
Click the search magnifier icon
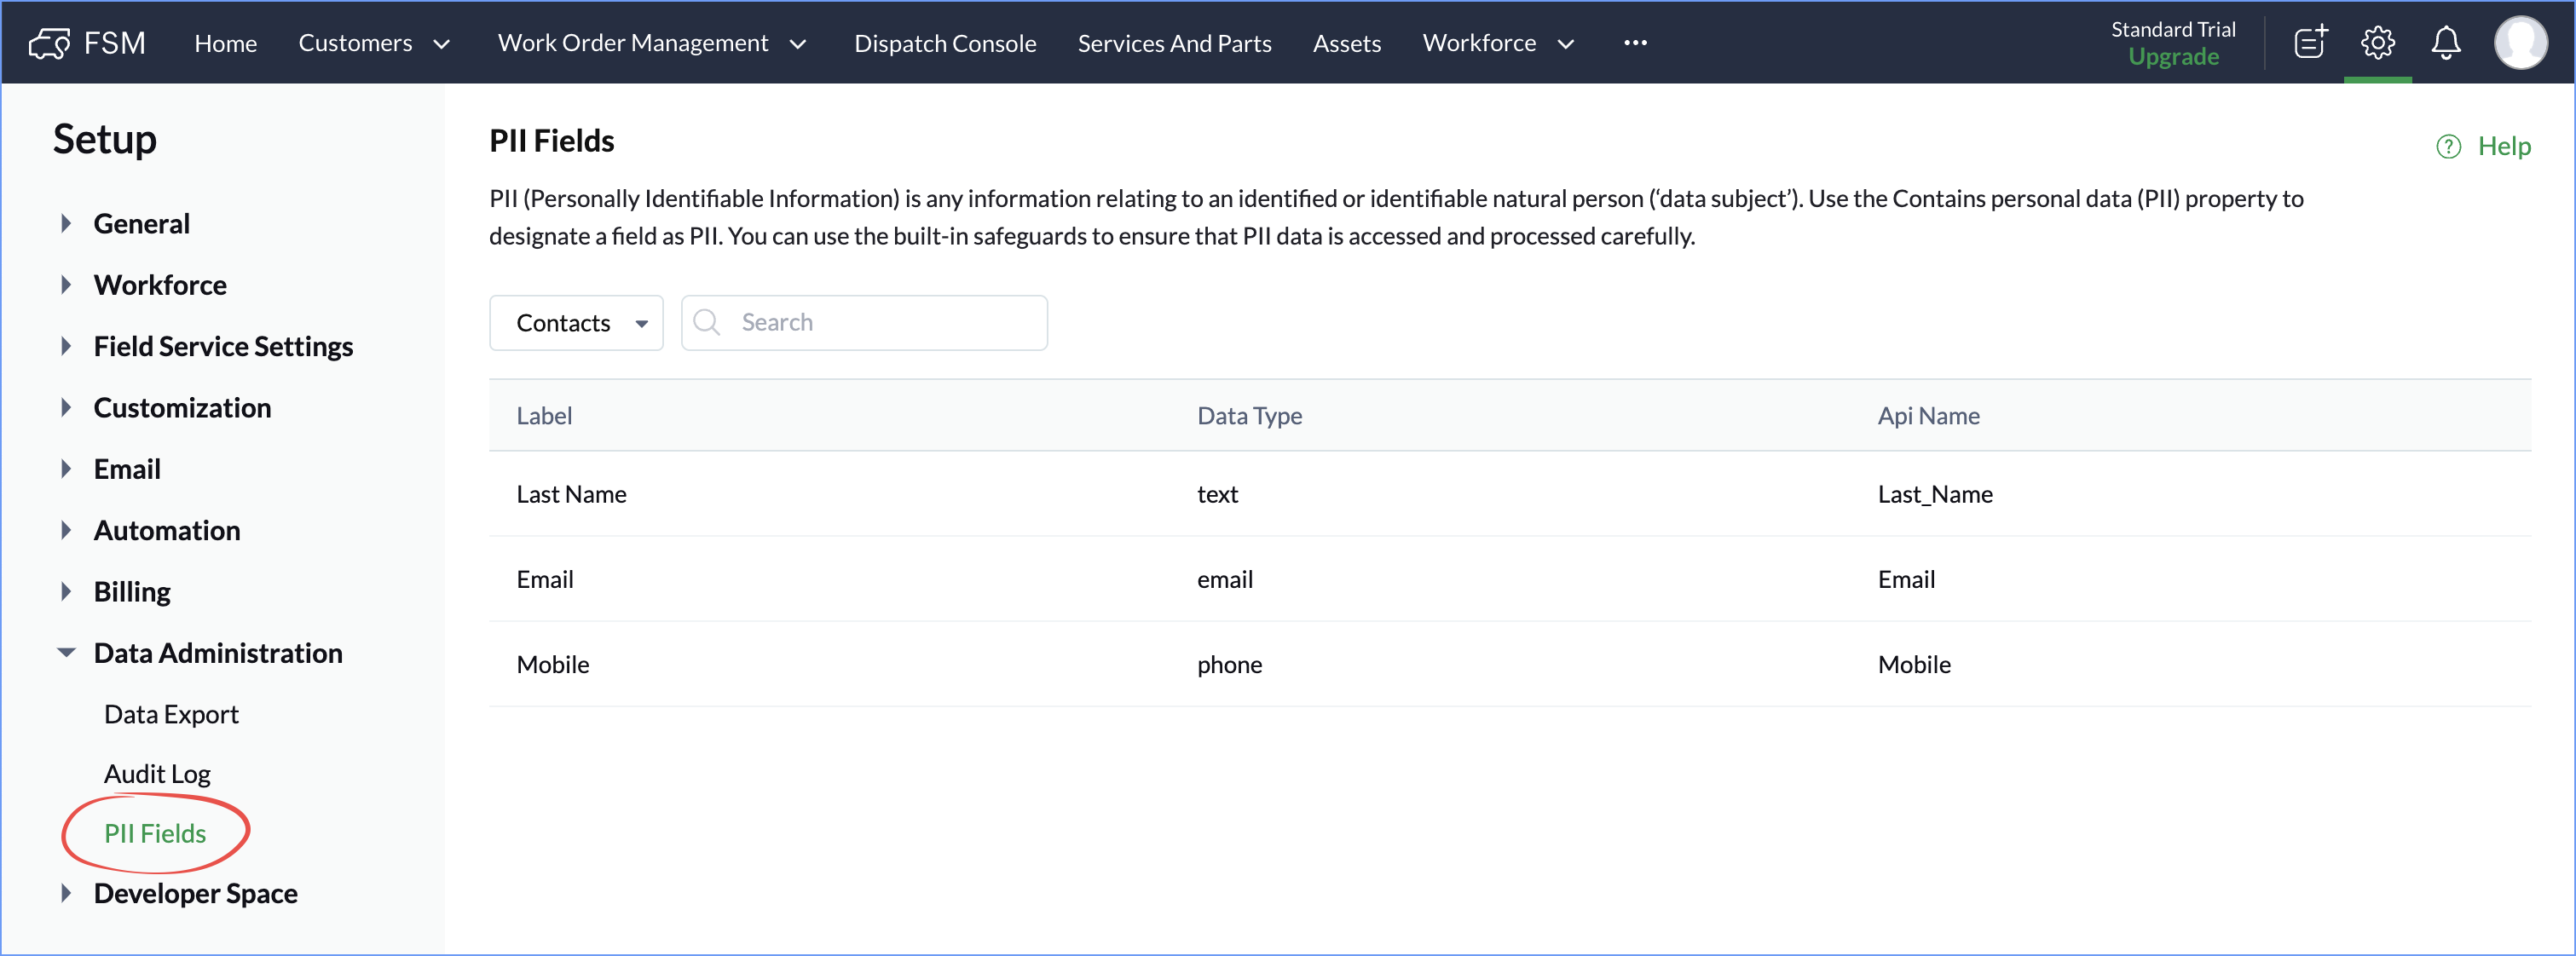[707, 322]
